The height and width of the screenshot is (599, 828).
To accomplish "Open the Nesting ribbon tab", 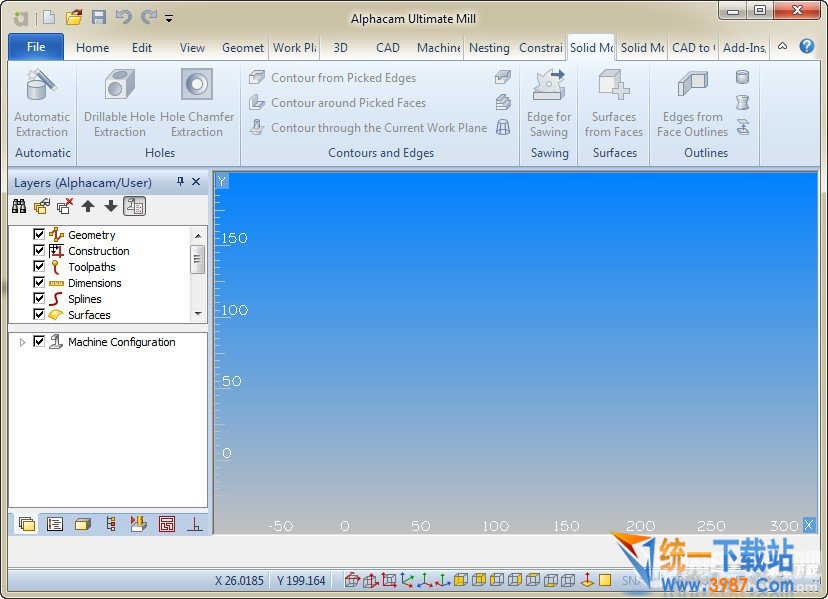I will 489,48.
